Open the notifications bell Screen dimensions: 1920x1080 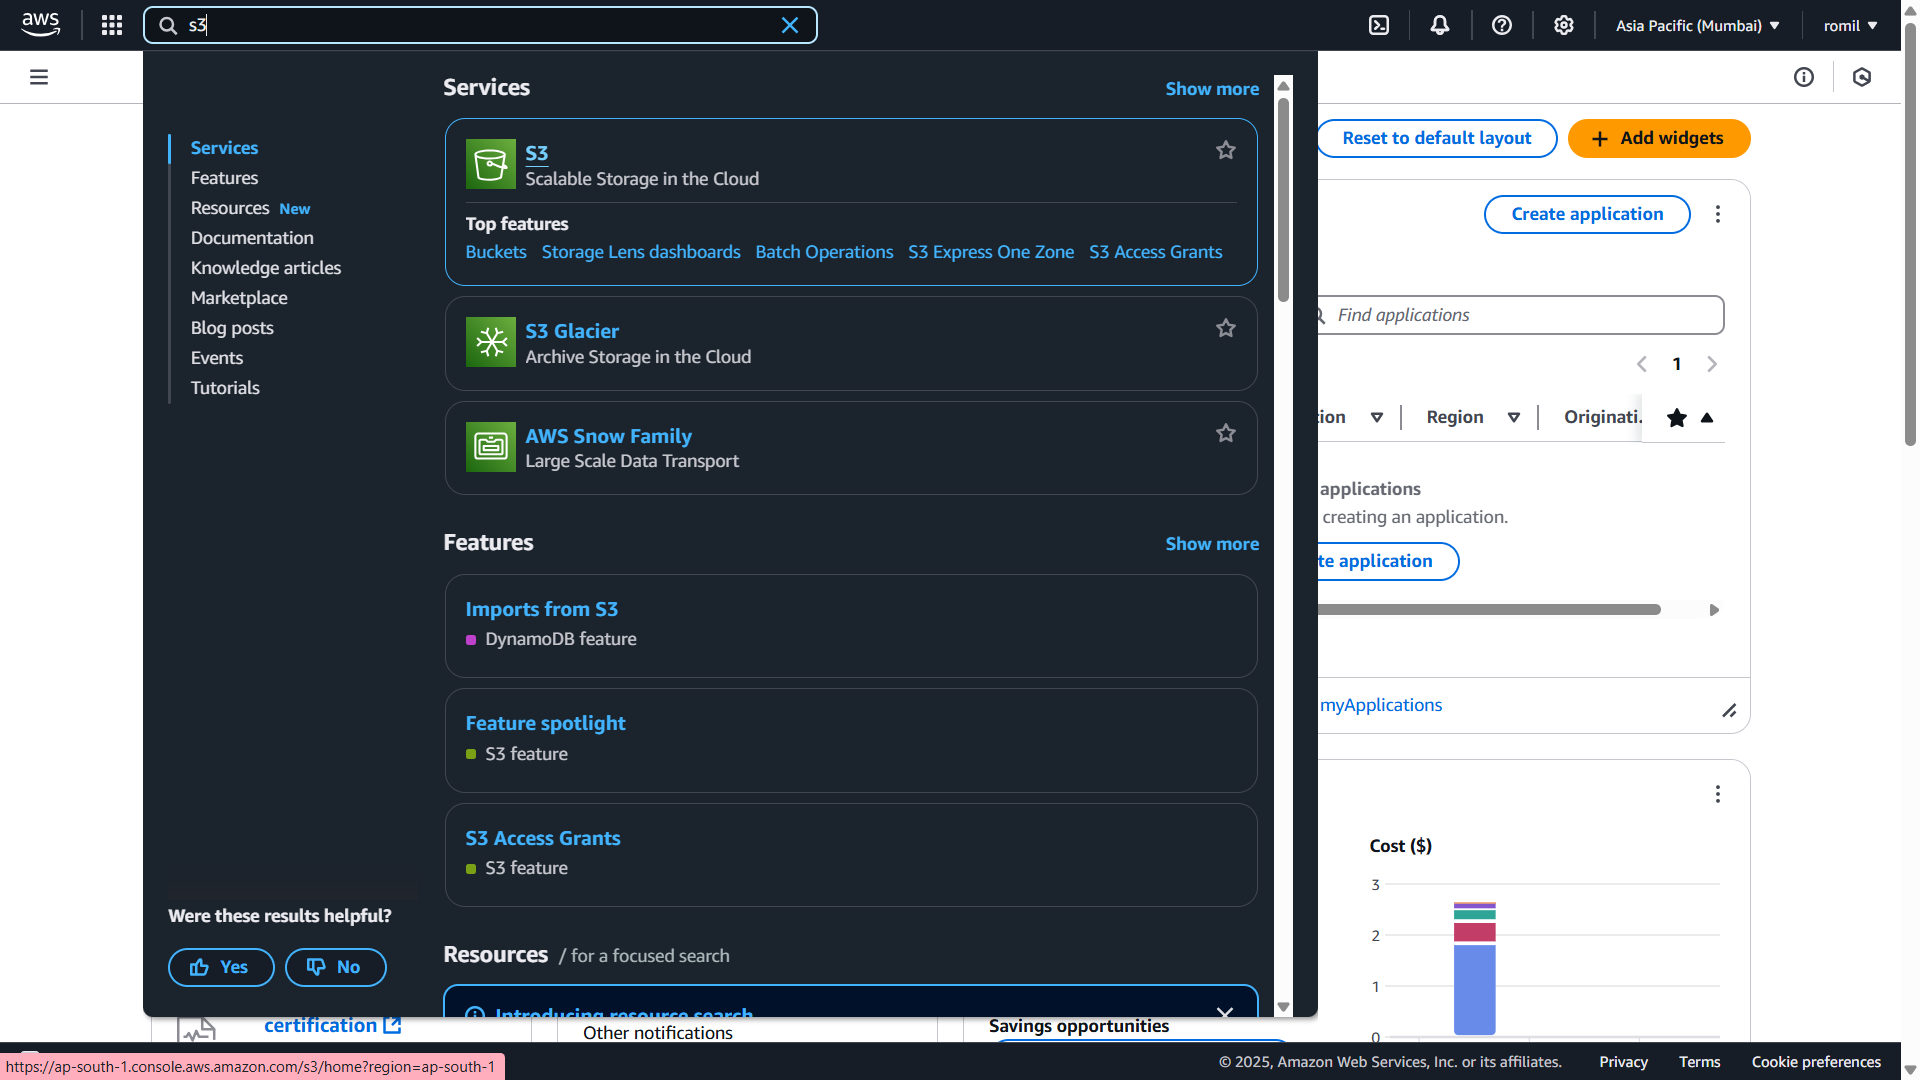click(1440, 25)
